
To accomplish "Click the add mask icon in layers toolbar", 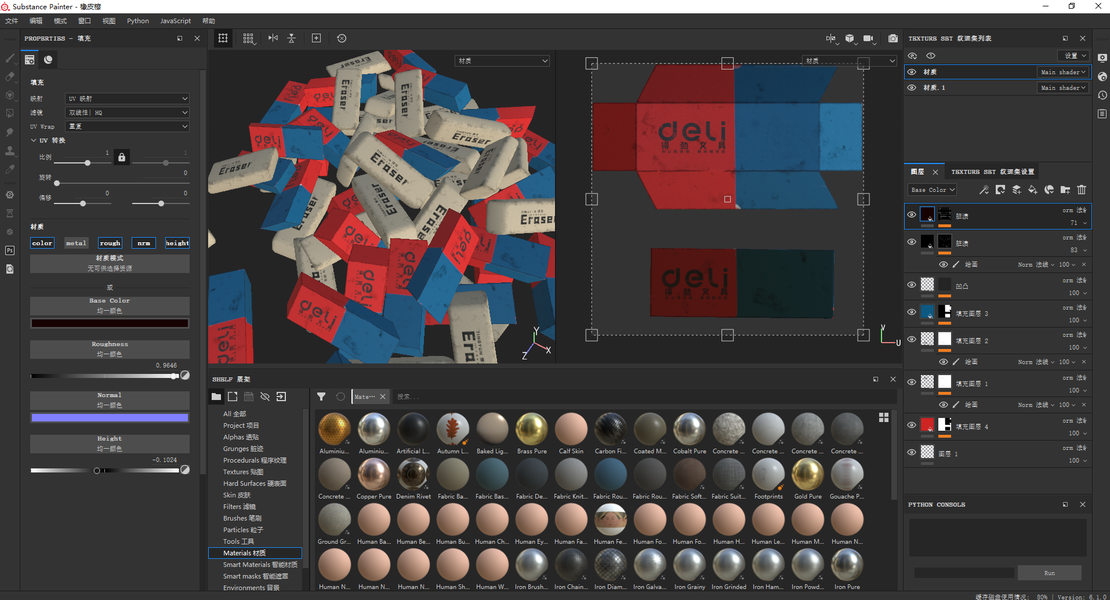I will (1000, 190).
